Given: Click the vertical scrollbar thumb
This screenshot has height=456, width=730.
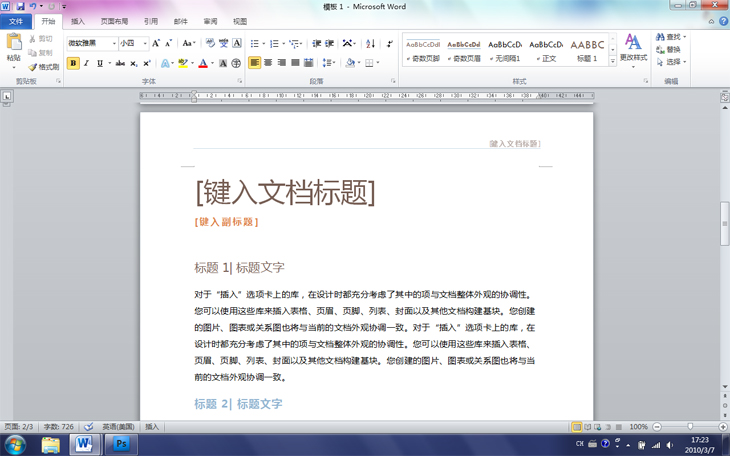Looking at the screenshot, I should pyautogui.click(x=724, y=224).
